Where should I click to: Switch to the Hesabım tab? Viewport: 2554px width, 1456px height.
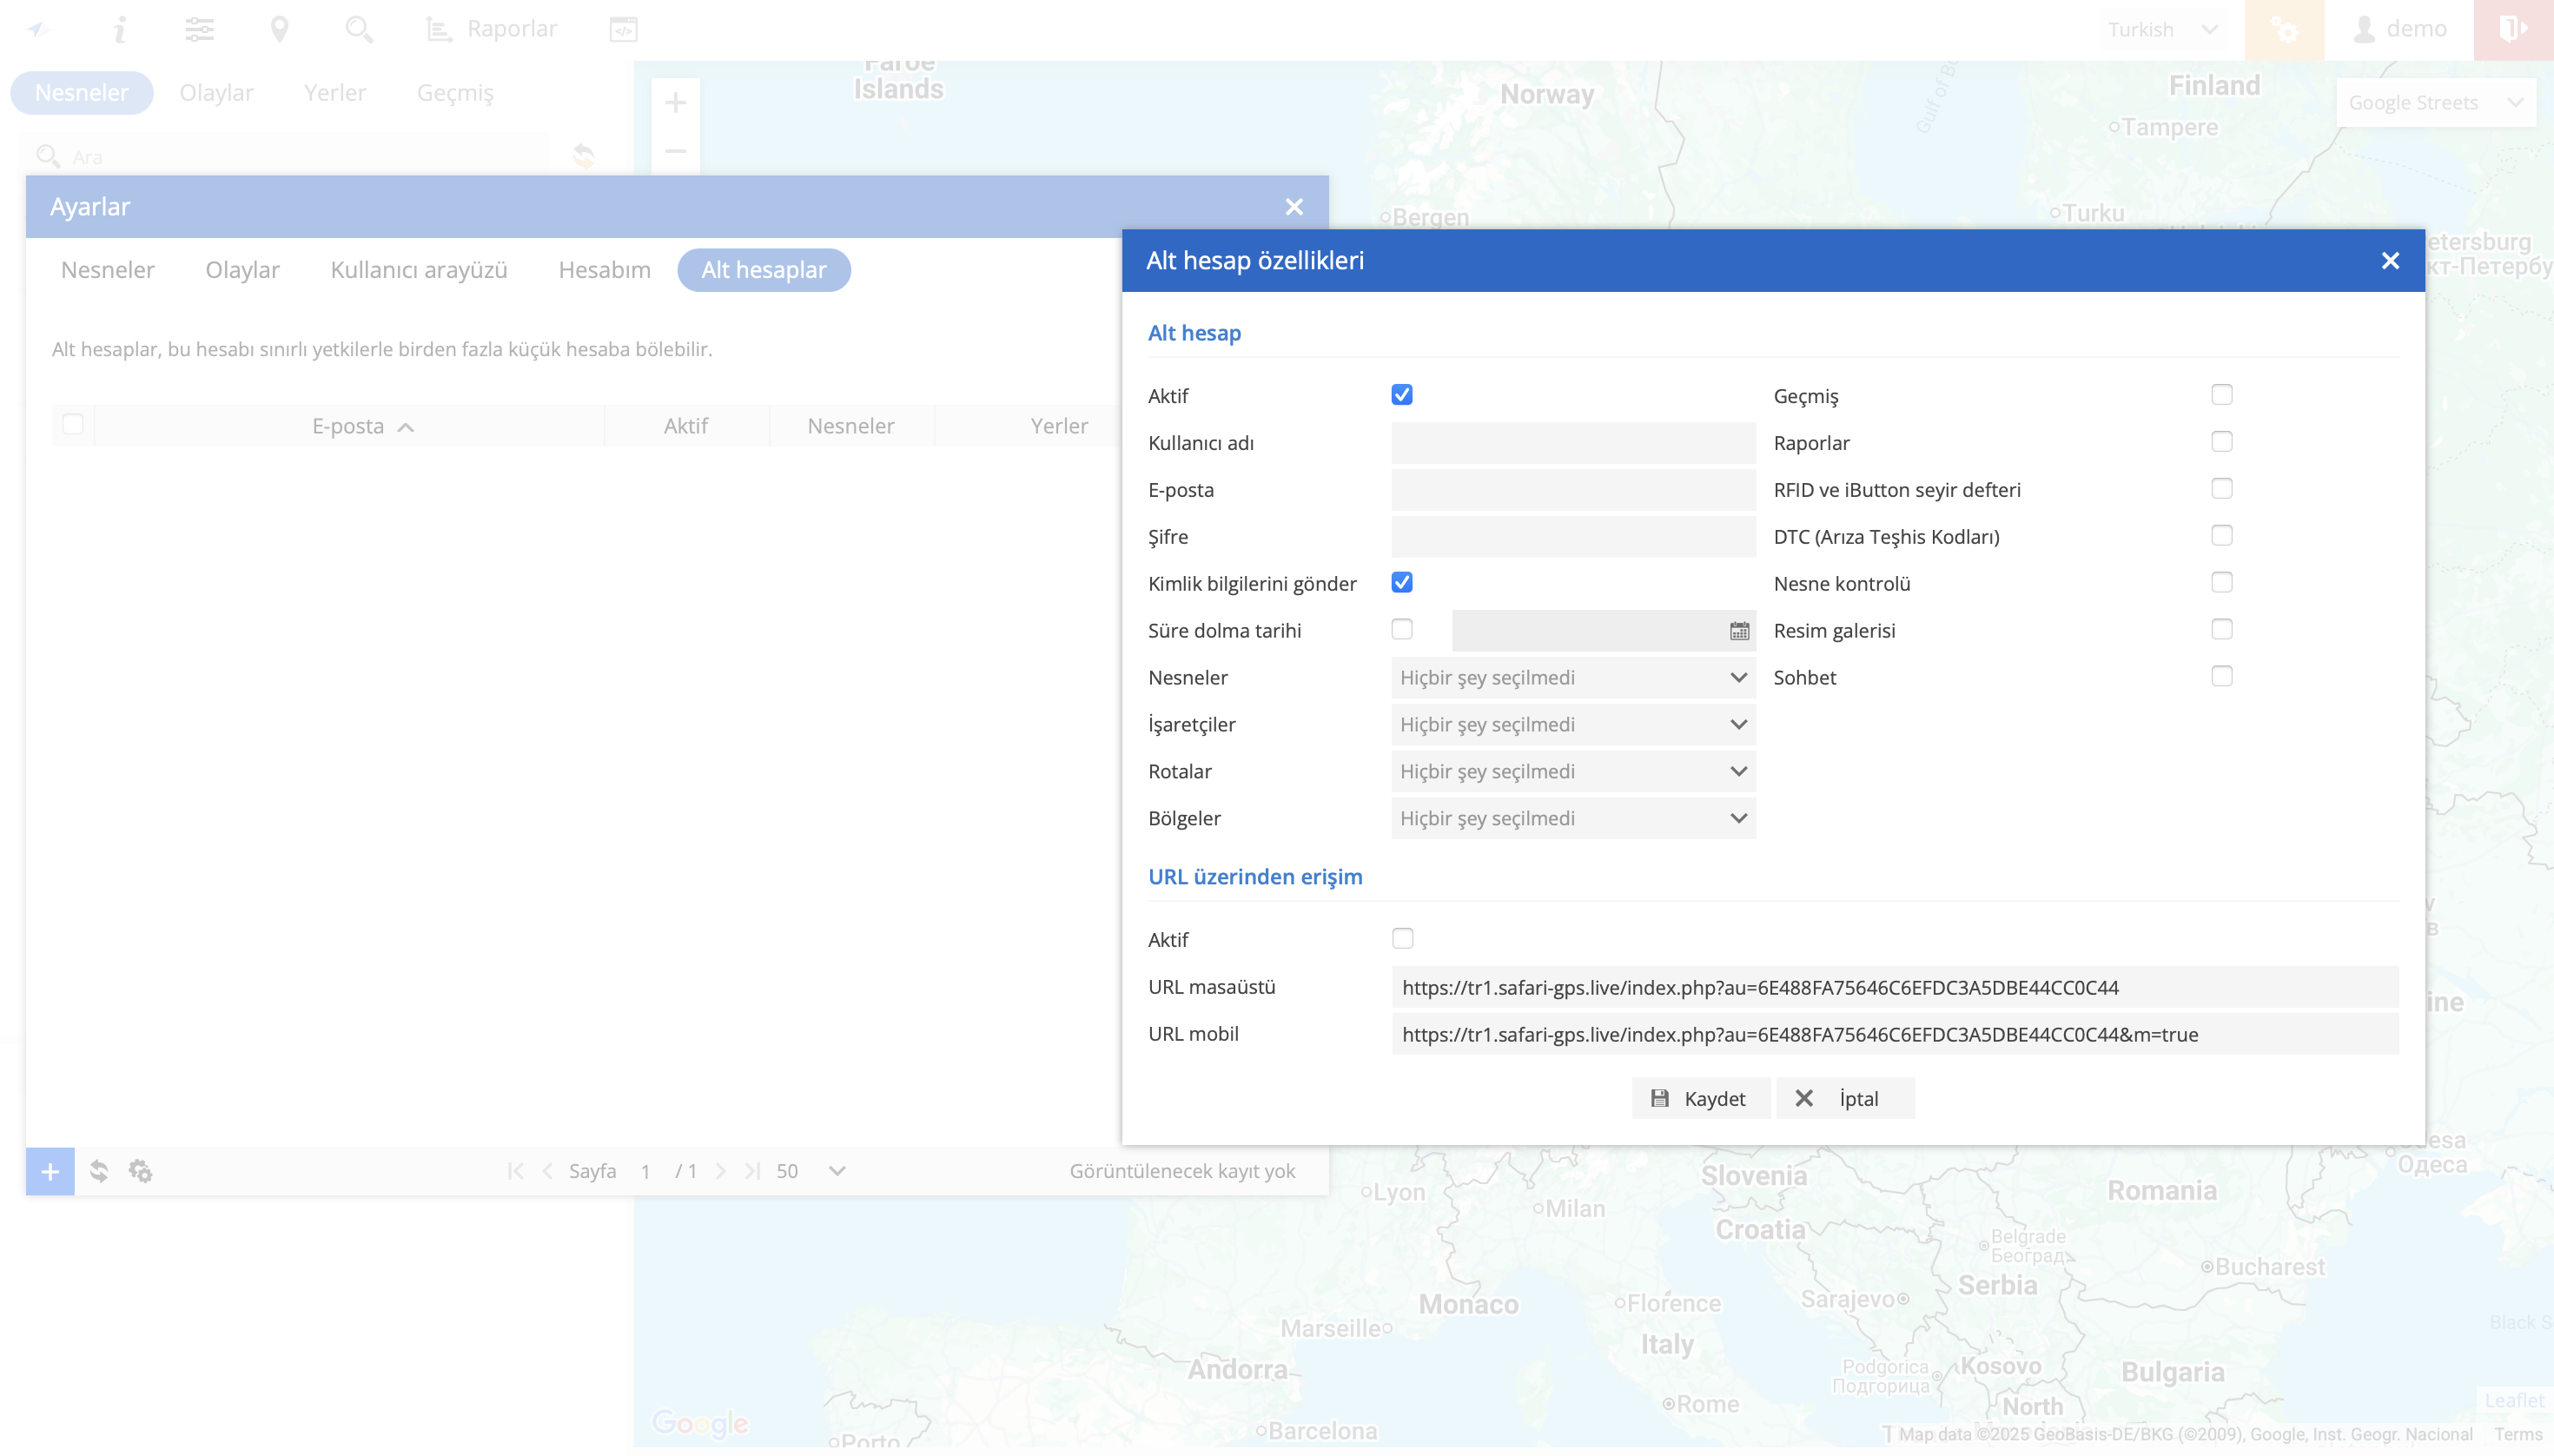click(x=604, y=270)
